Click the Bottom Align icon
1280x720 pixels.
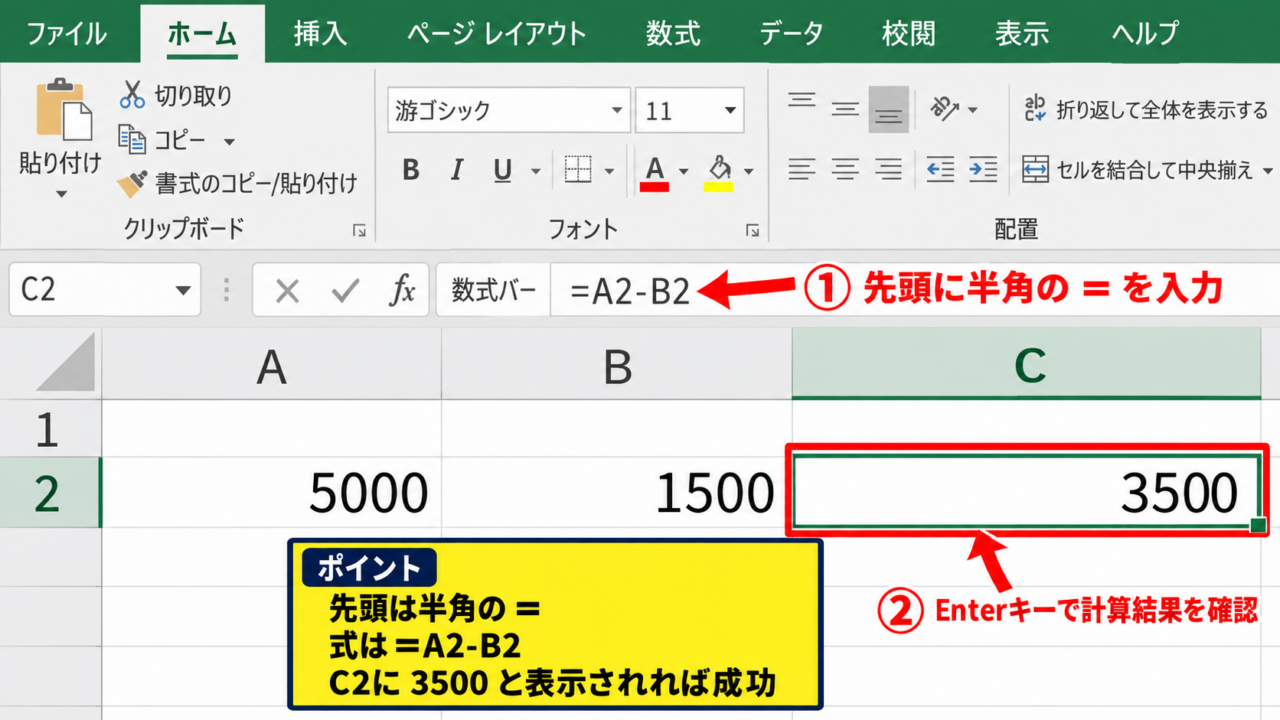click(888, 109)
